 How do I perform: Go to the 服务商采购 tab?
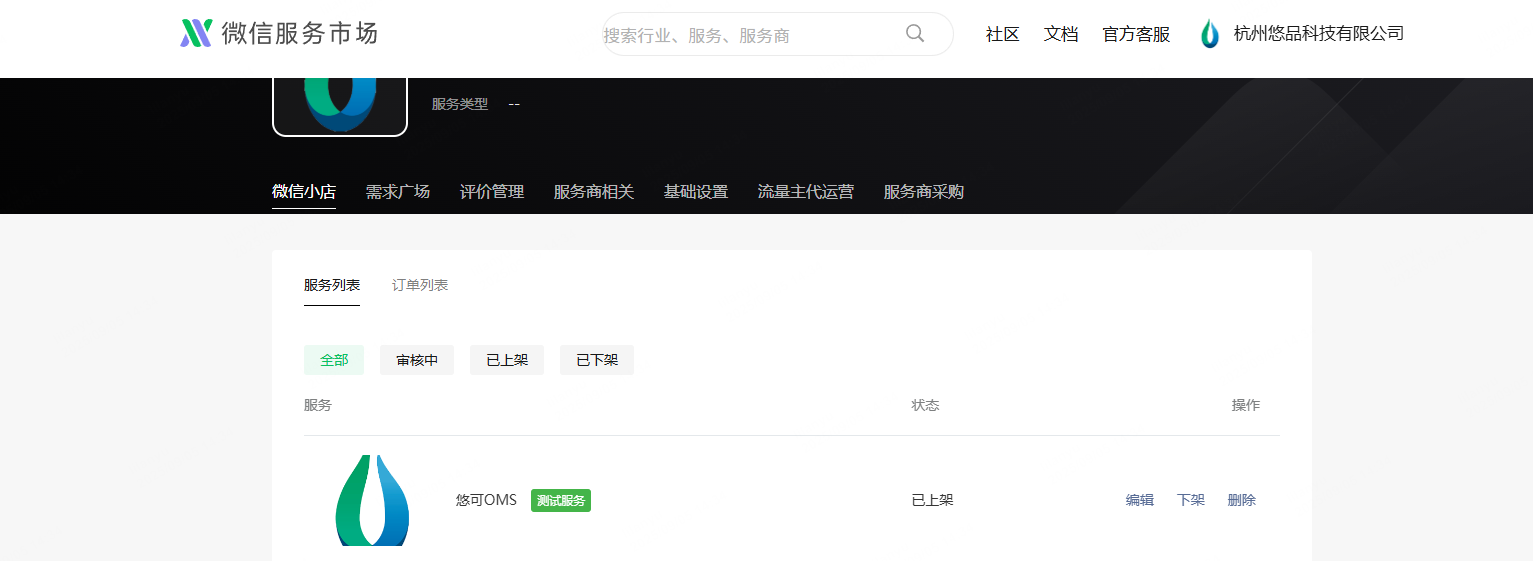(x=924, y=192)
